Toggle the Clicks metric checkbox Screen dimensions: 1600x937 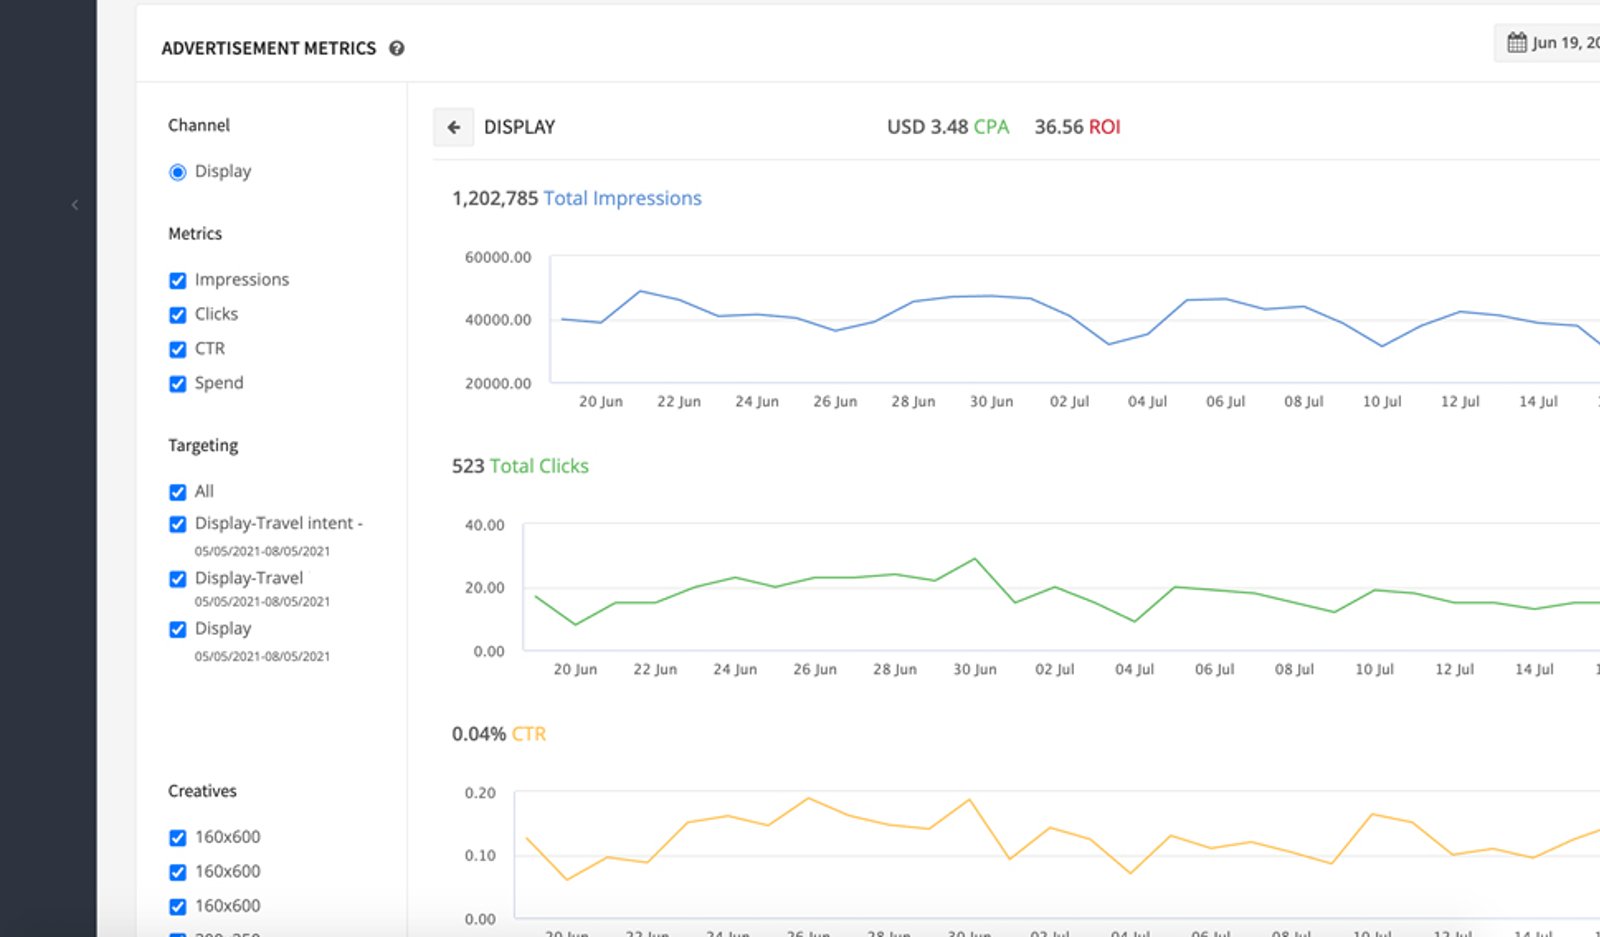(178, 315)
